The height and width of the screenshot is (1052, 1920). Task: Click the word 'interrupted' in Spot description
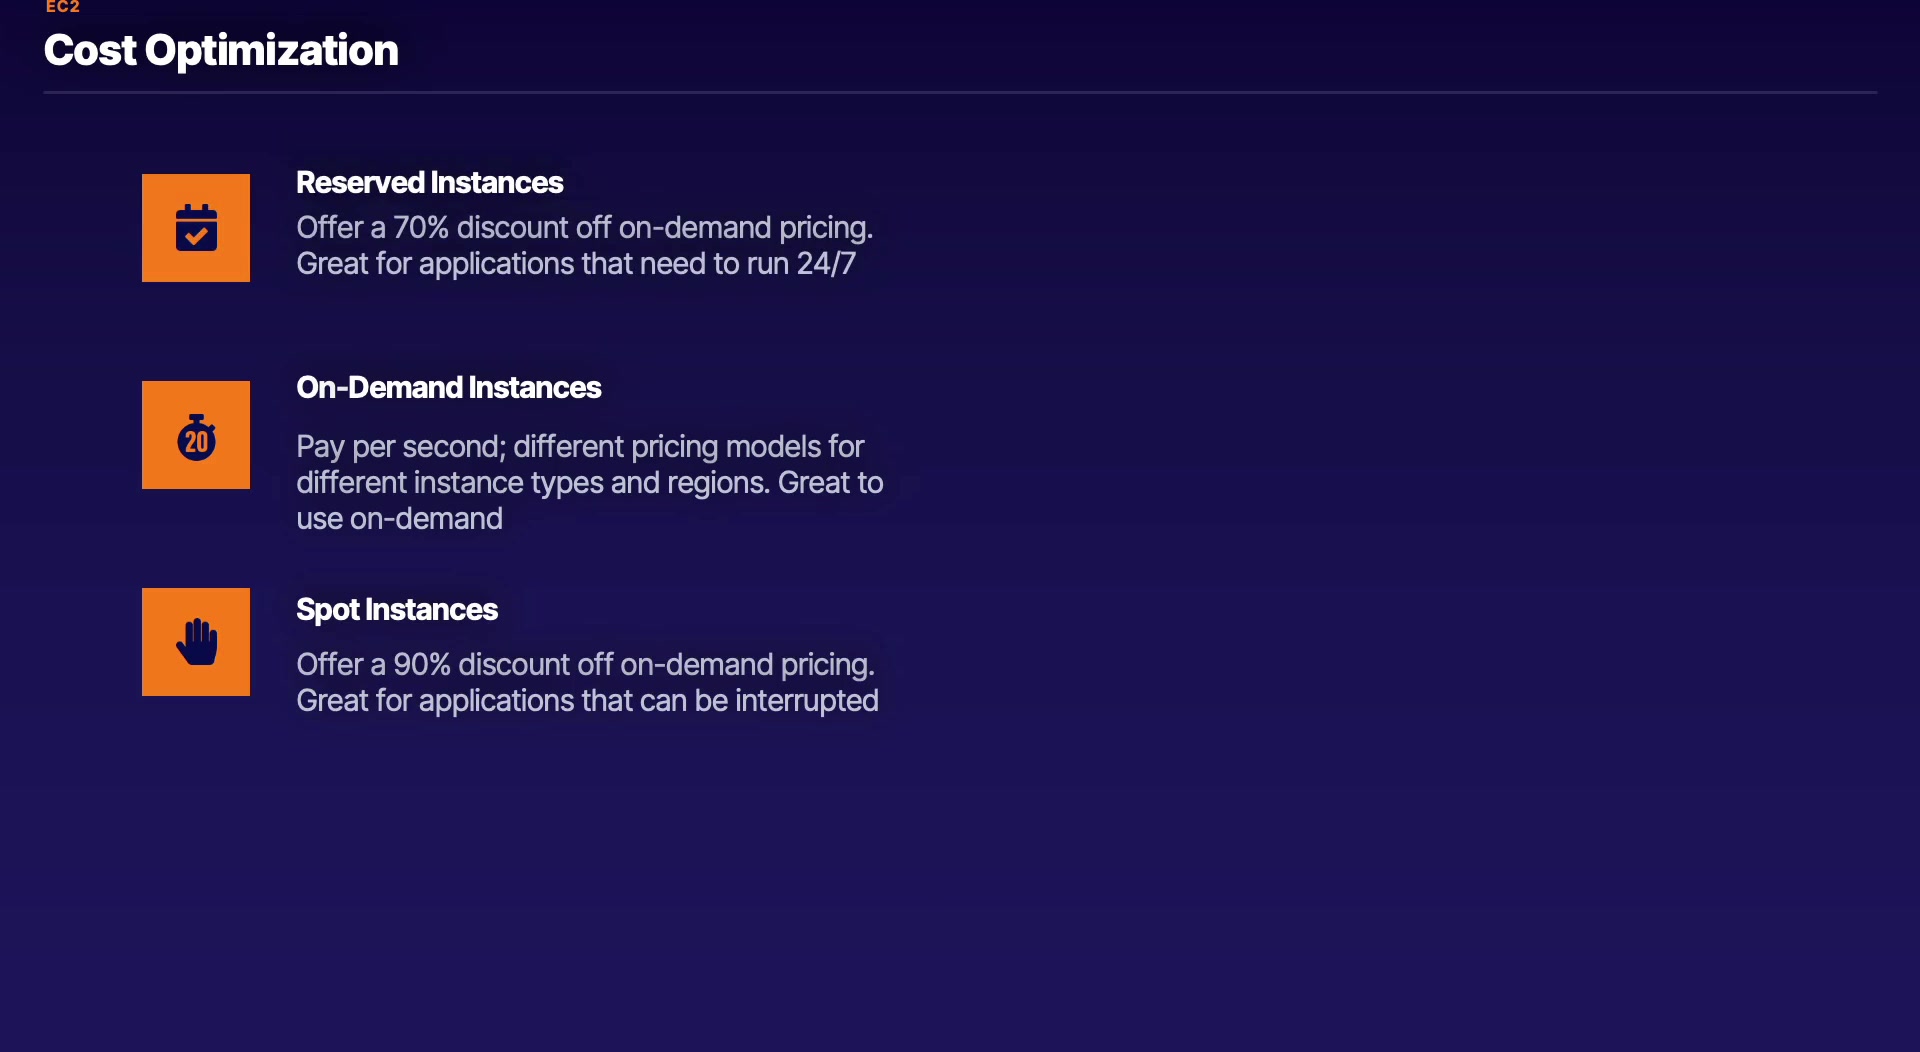(806, 701)
